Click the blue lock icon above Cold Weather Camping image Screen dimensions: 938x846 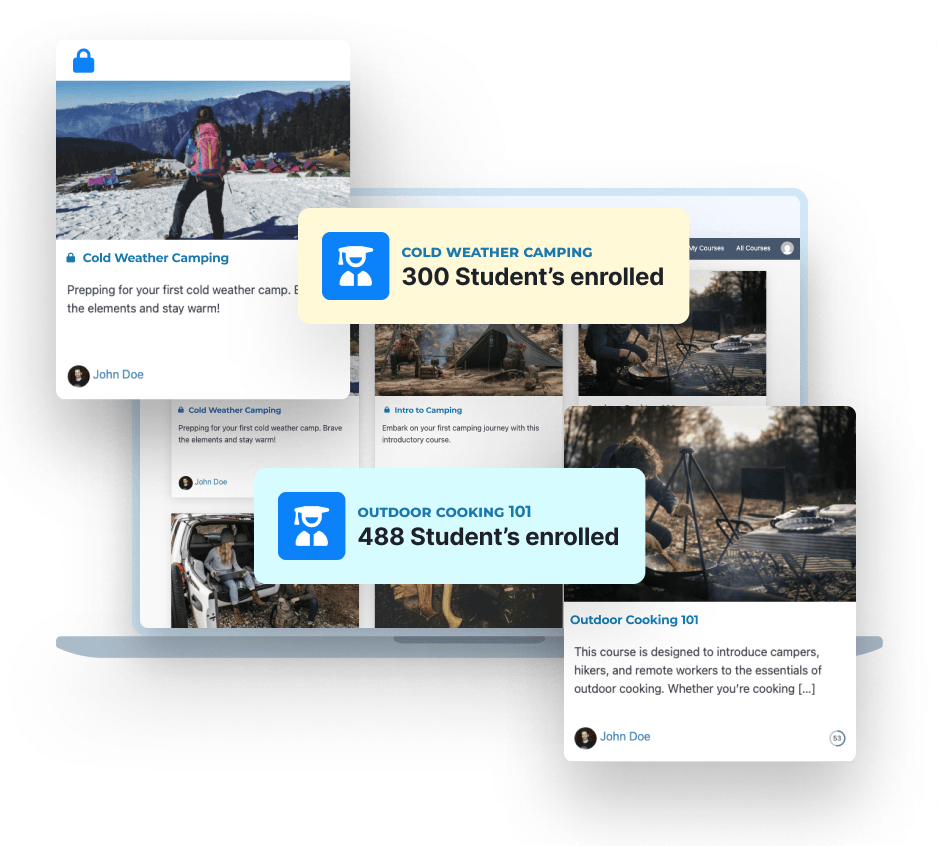click(84, 60)
